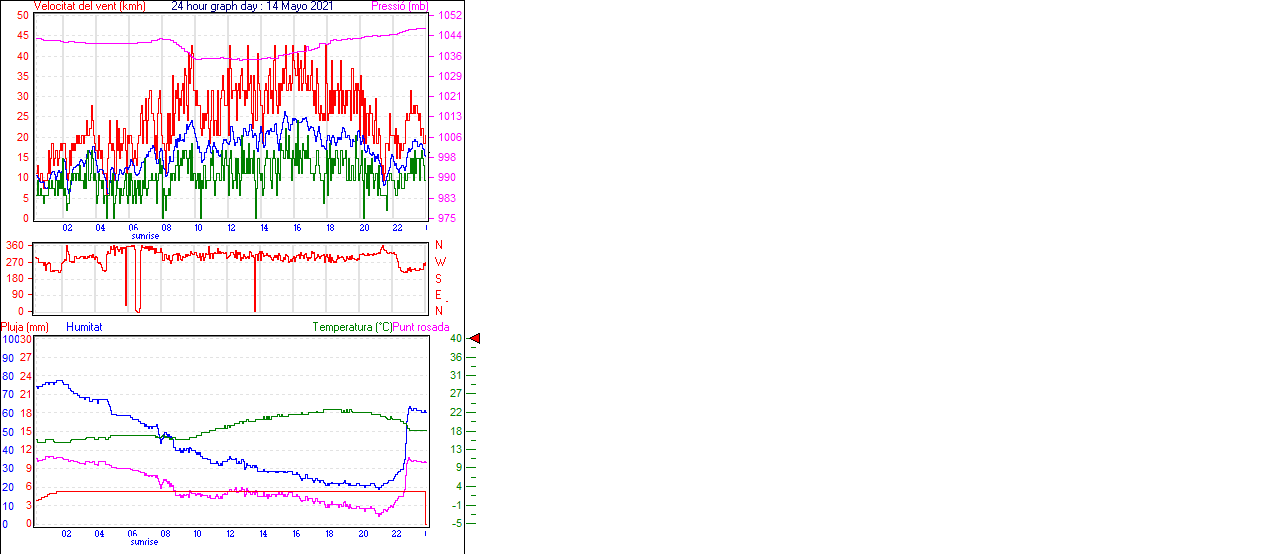Viewport: 1280px width, 554px height.
Task: Click the 'E' compass direction letter
Action: pyautogui.click(x=438, y=295)
